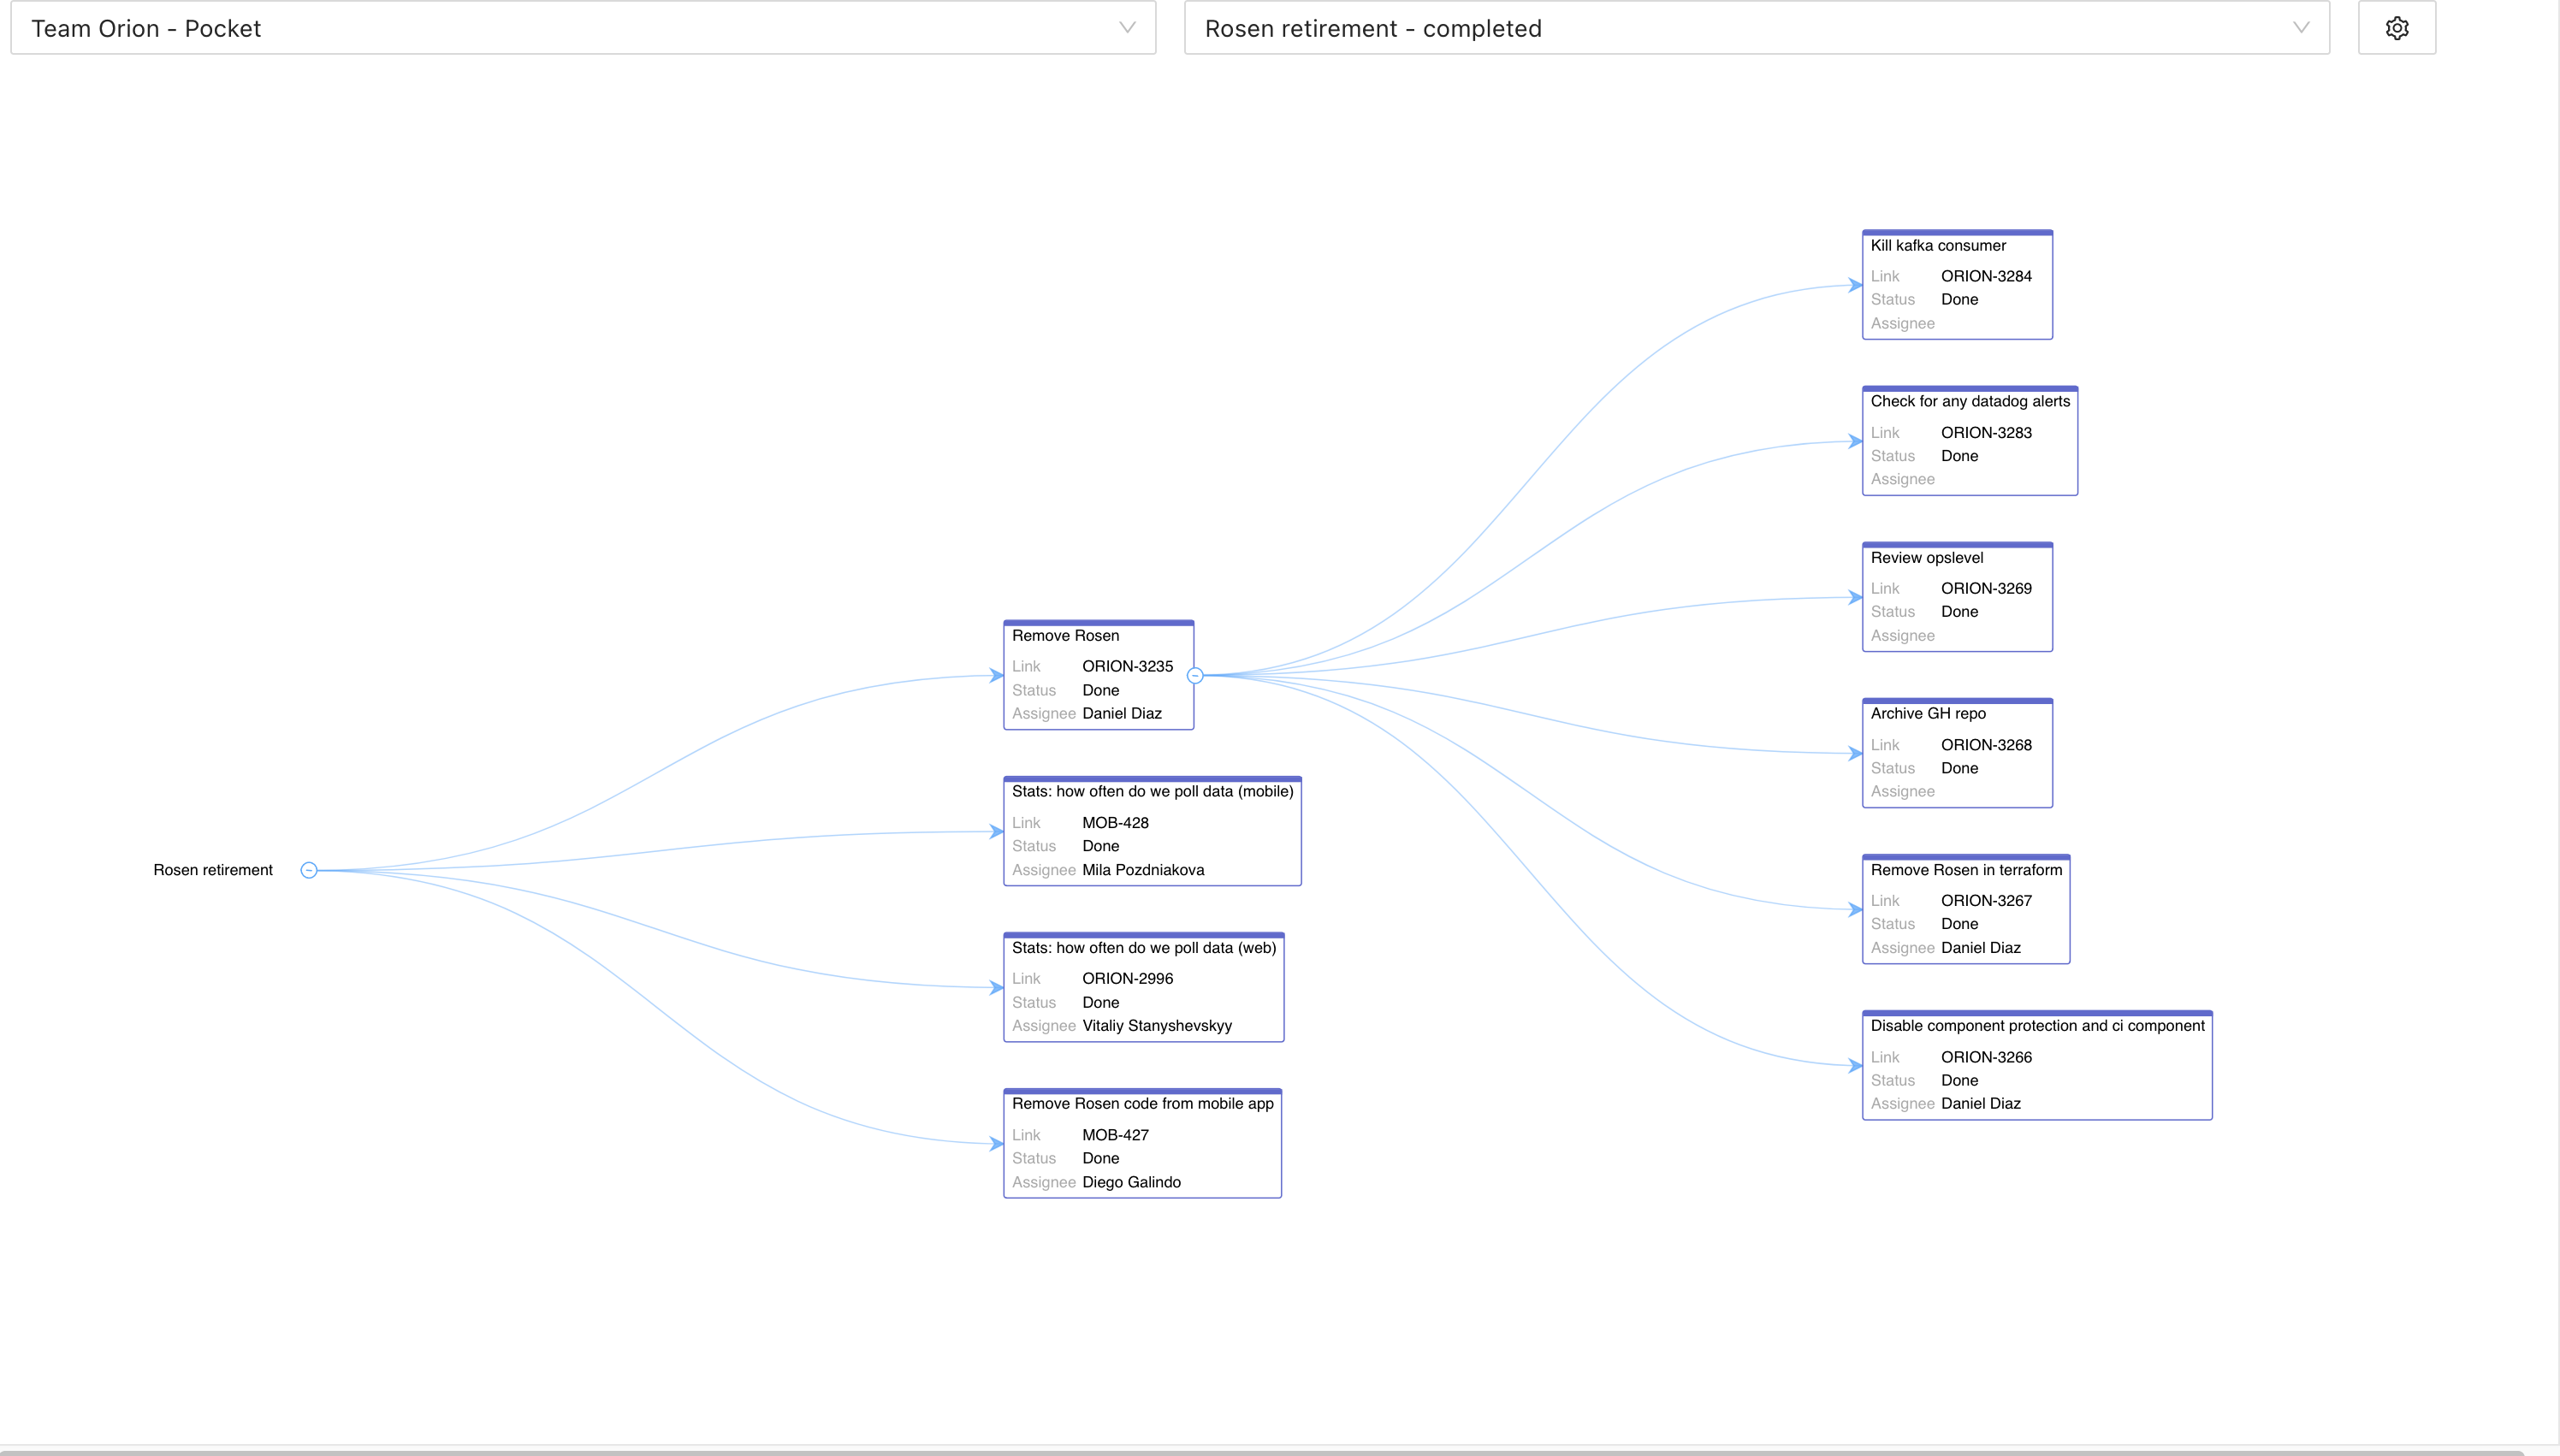Screen dimensions: 2560x1456
Task: Click assignee Mila Pozdniakova on MOB-428 card
Action: click(x=1143, y=869)
